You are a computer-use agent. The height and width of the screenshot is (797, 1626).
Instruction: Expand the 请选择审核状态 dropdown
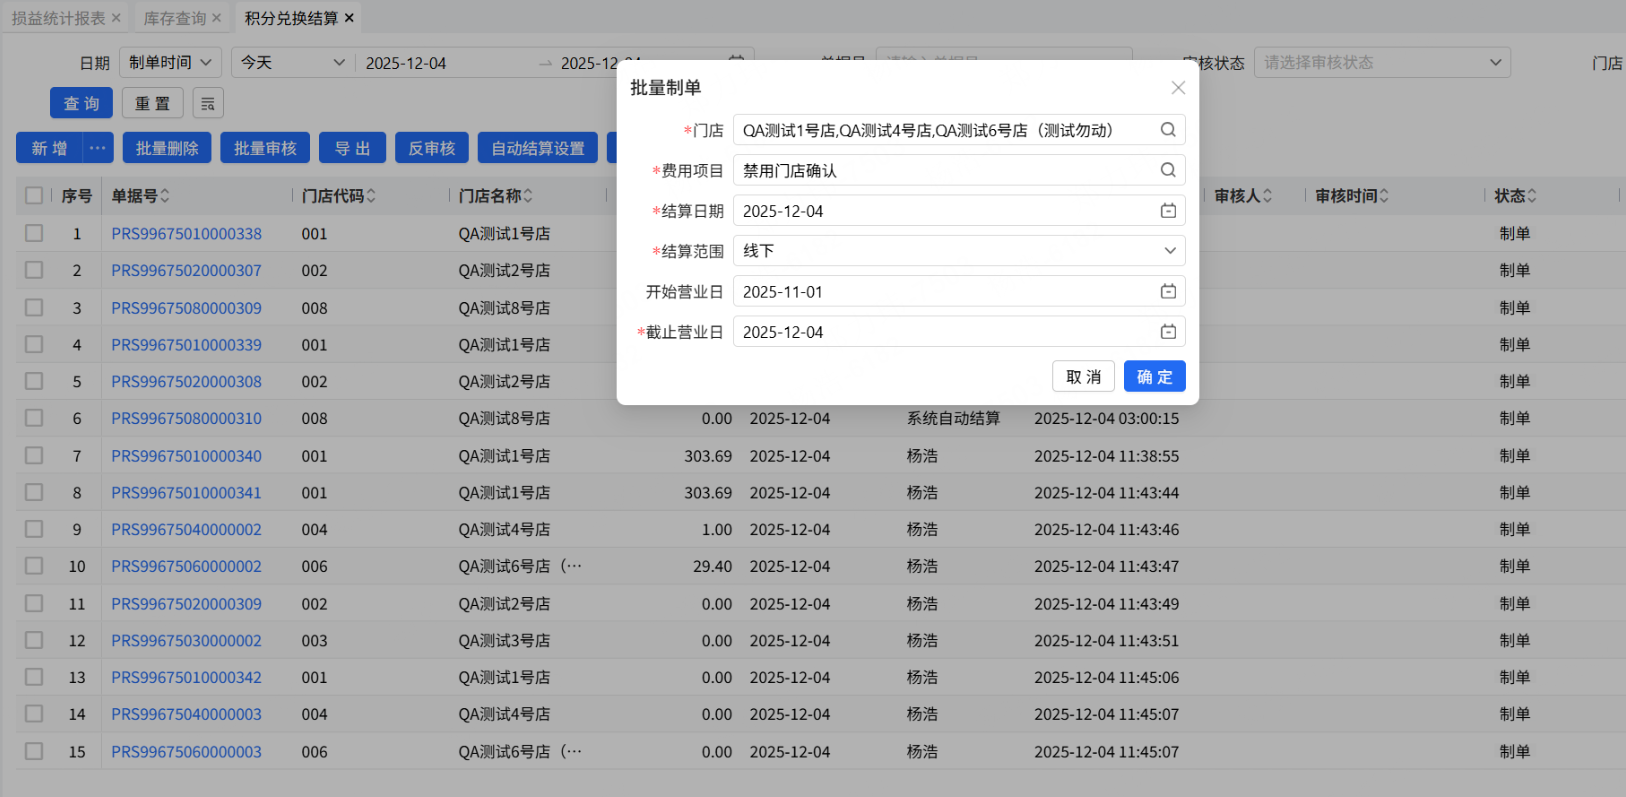pos(1381,62)
